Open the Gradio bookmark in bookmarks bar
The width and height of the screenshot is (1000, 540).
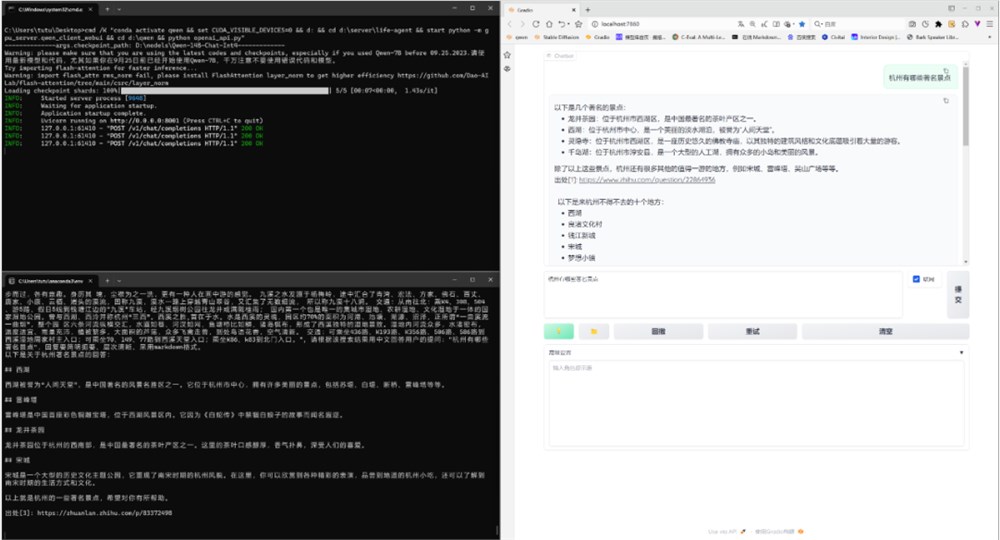(598, 37)
